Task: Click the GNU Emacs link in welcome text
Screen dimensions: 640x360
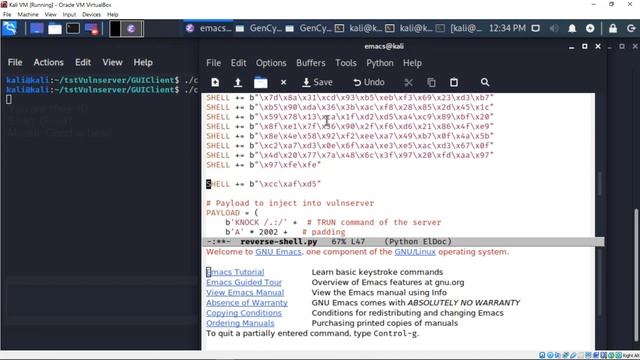Action: point(278,252)
